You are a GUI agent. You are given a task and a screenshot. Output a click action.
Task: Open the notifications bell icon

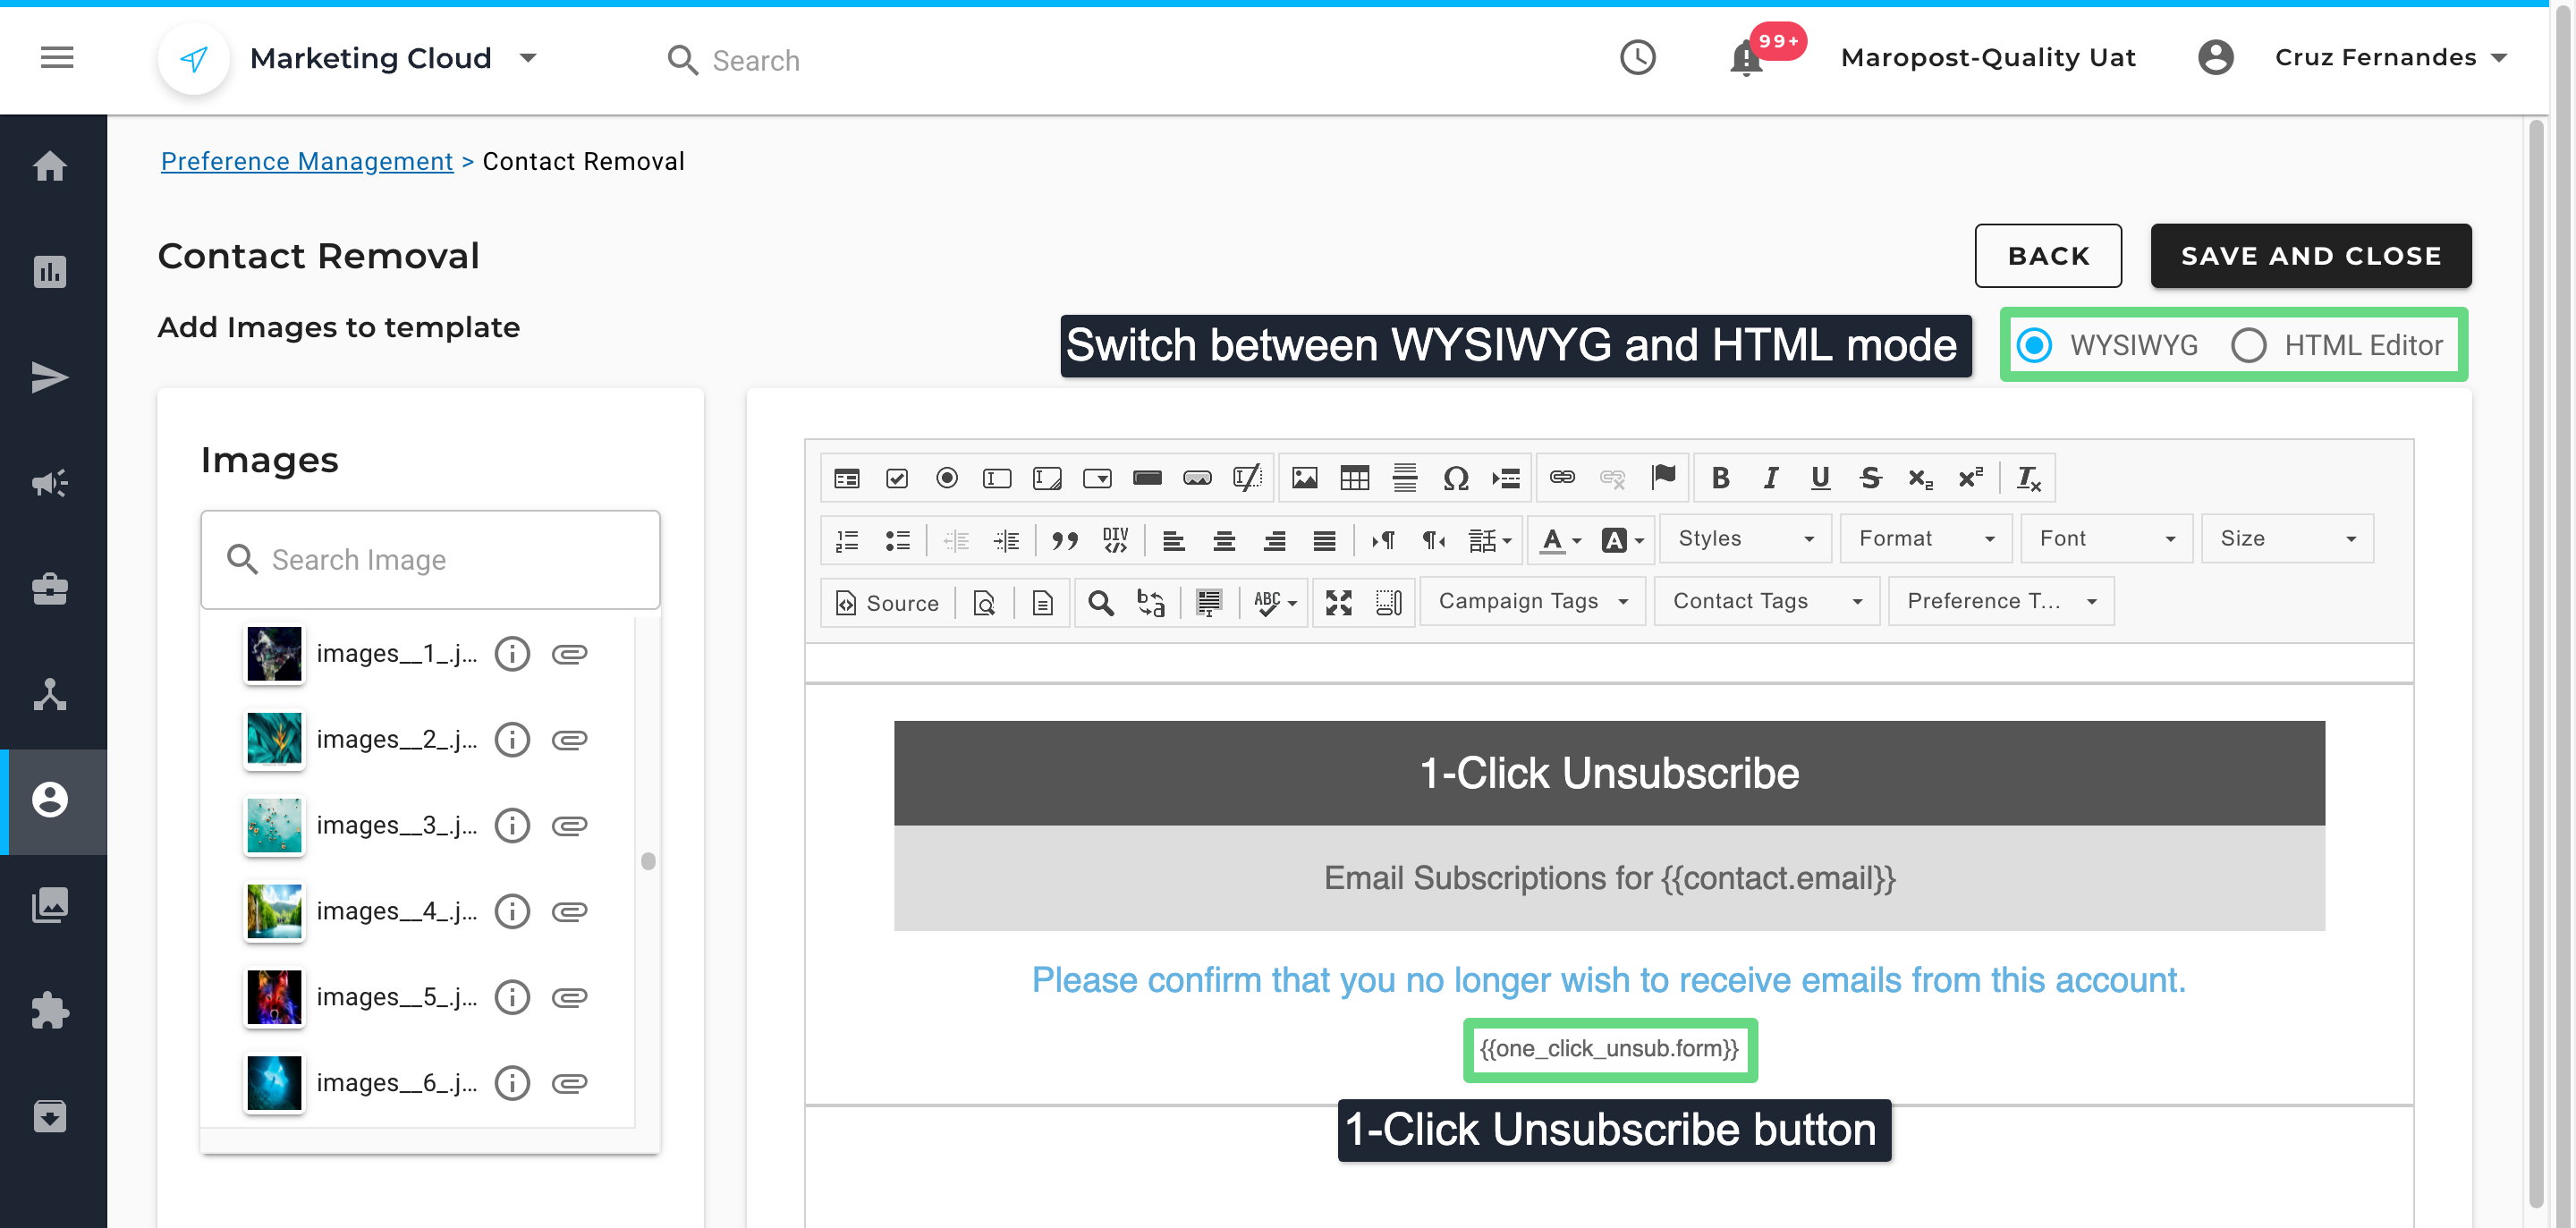click(x=1746, y=58)
